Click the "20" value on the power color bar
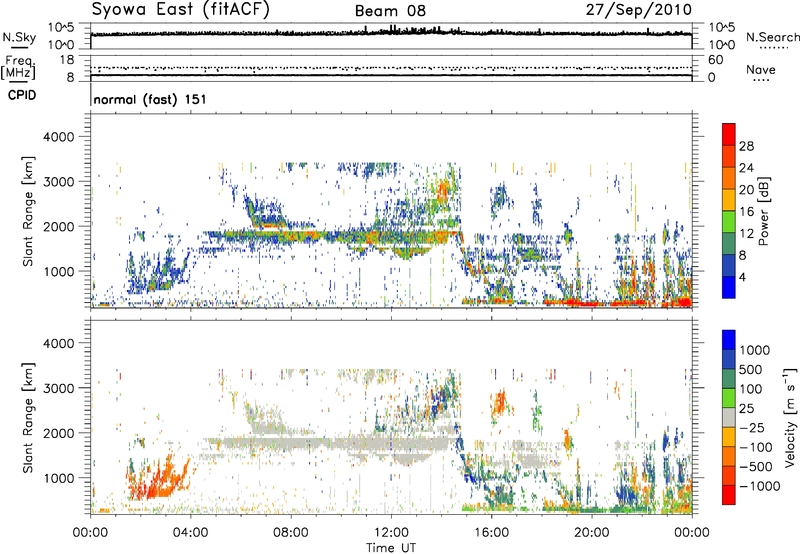800x554 pixels. click(746, 190)
